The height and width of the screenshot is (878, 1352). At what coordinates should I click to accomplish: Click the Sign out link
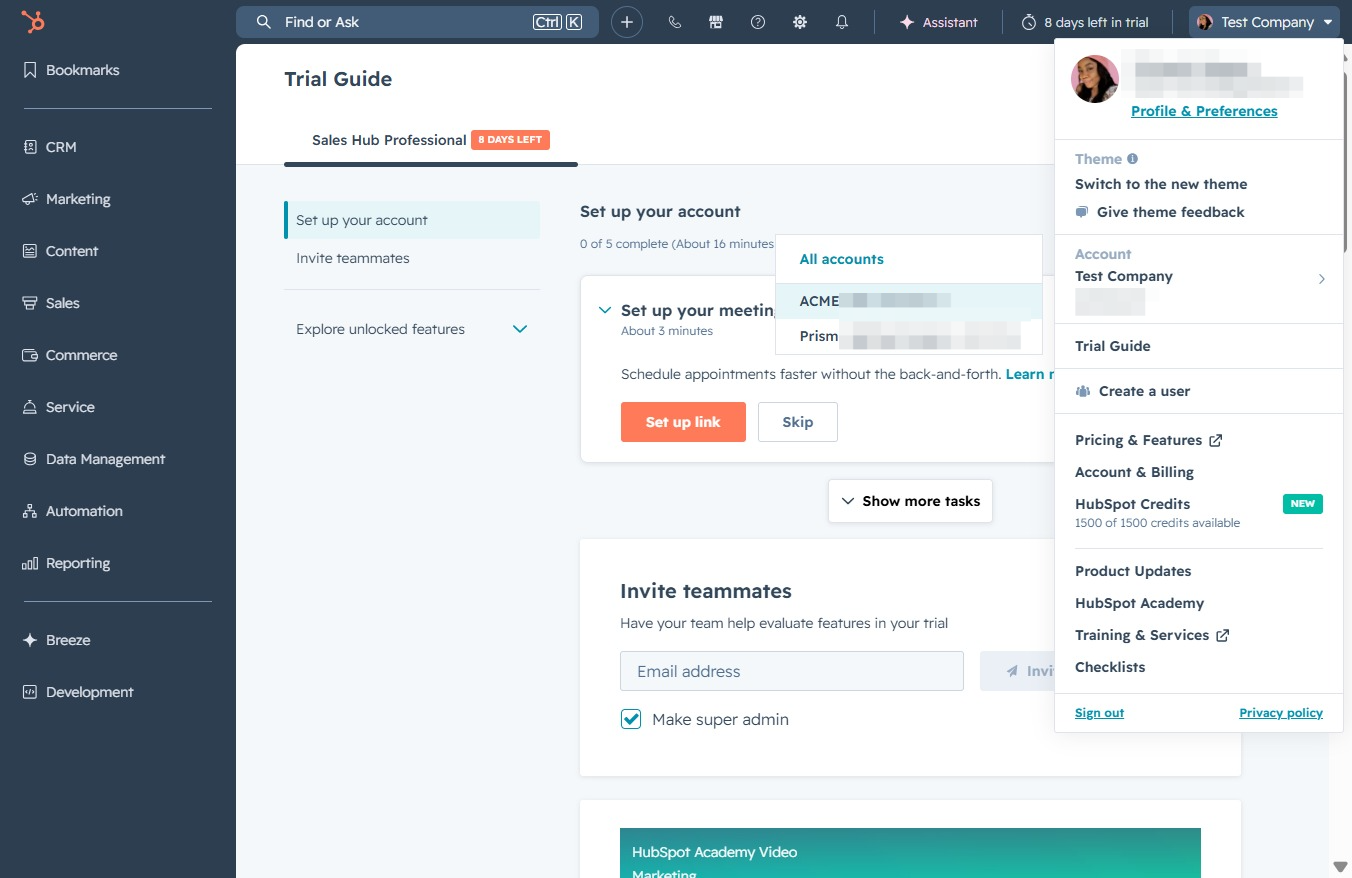click(x=1099, y=713)
